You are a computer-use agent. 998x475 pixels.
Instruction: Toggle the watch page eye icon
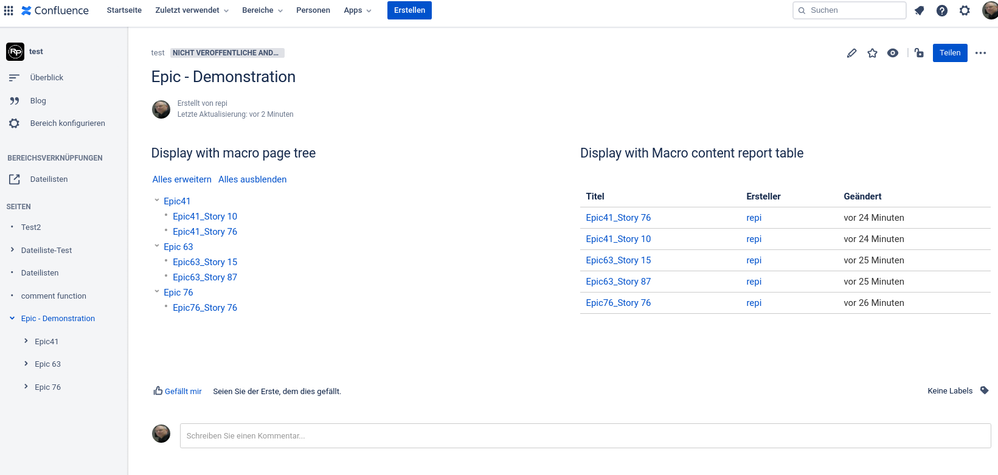893,53
